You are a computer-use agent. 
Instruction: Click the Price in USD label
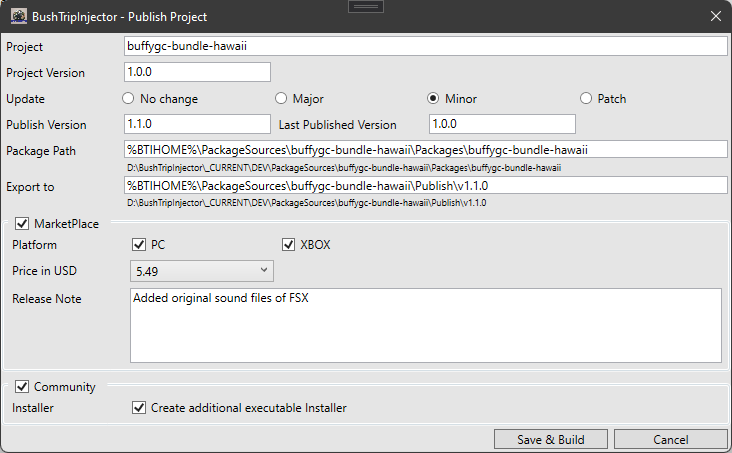[44, 271]
